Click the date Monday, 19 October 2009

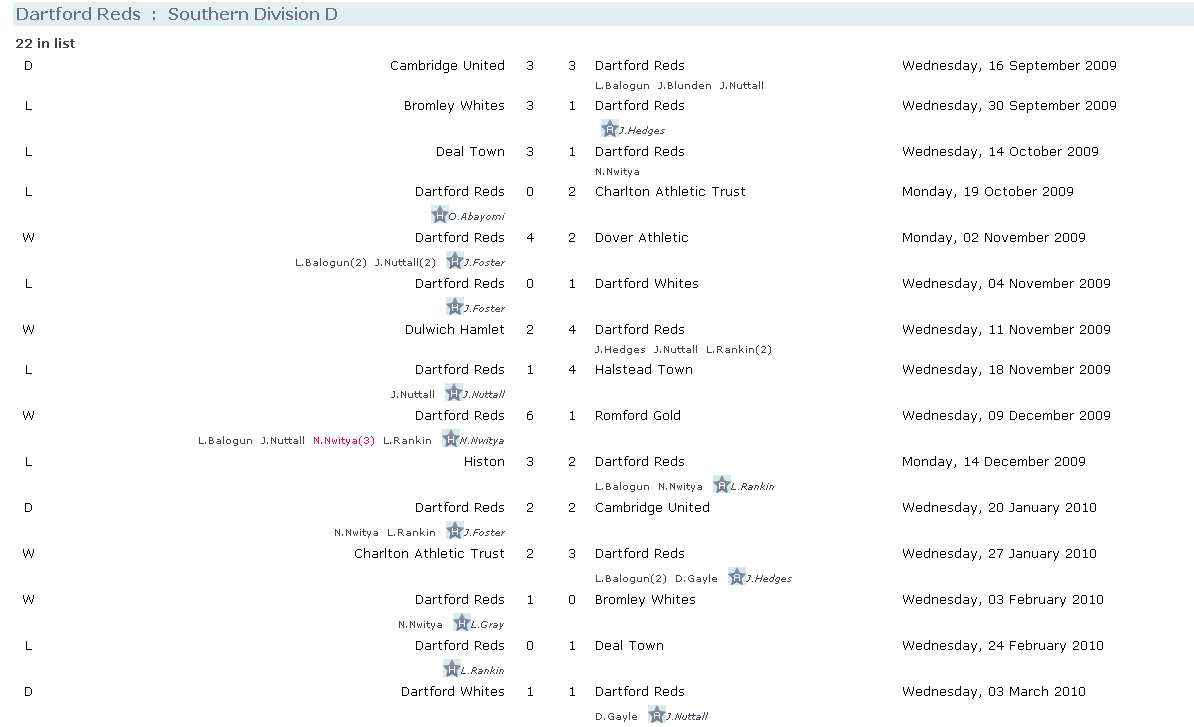[x=988, y=192]
